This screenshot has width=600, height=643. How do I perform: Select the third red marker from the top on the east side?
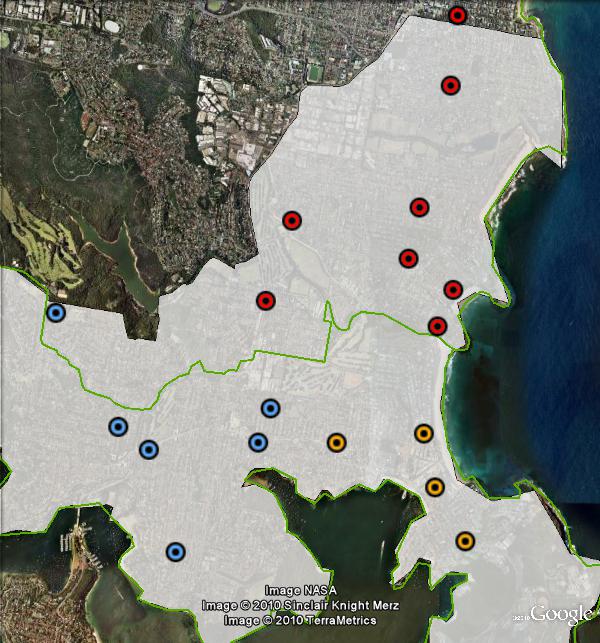(419, 207)
